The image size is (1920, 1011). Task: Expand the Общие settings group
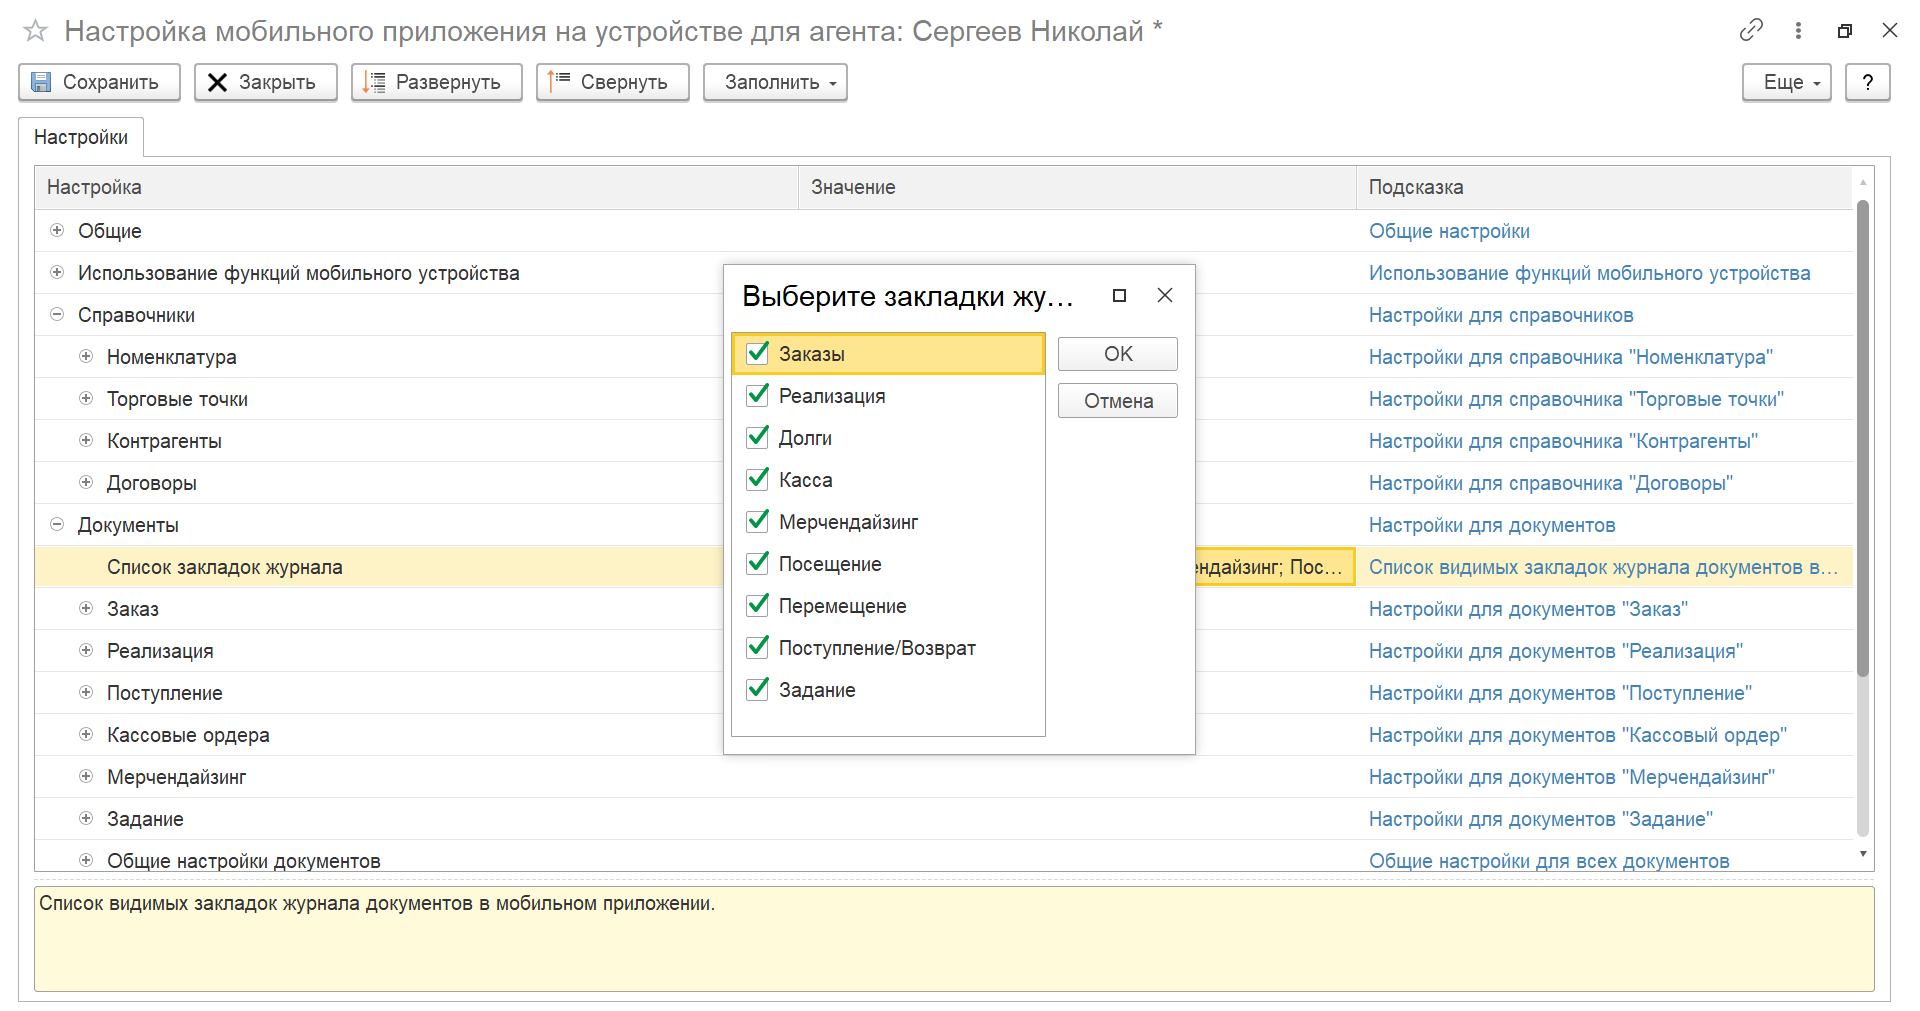pos(57,230)
